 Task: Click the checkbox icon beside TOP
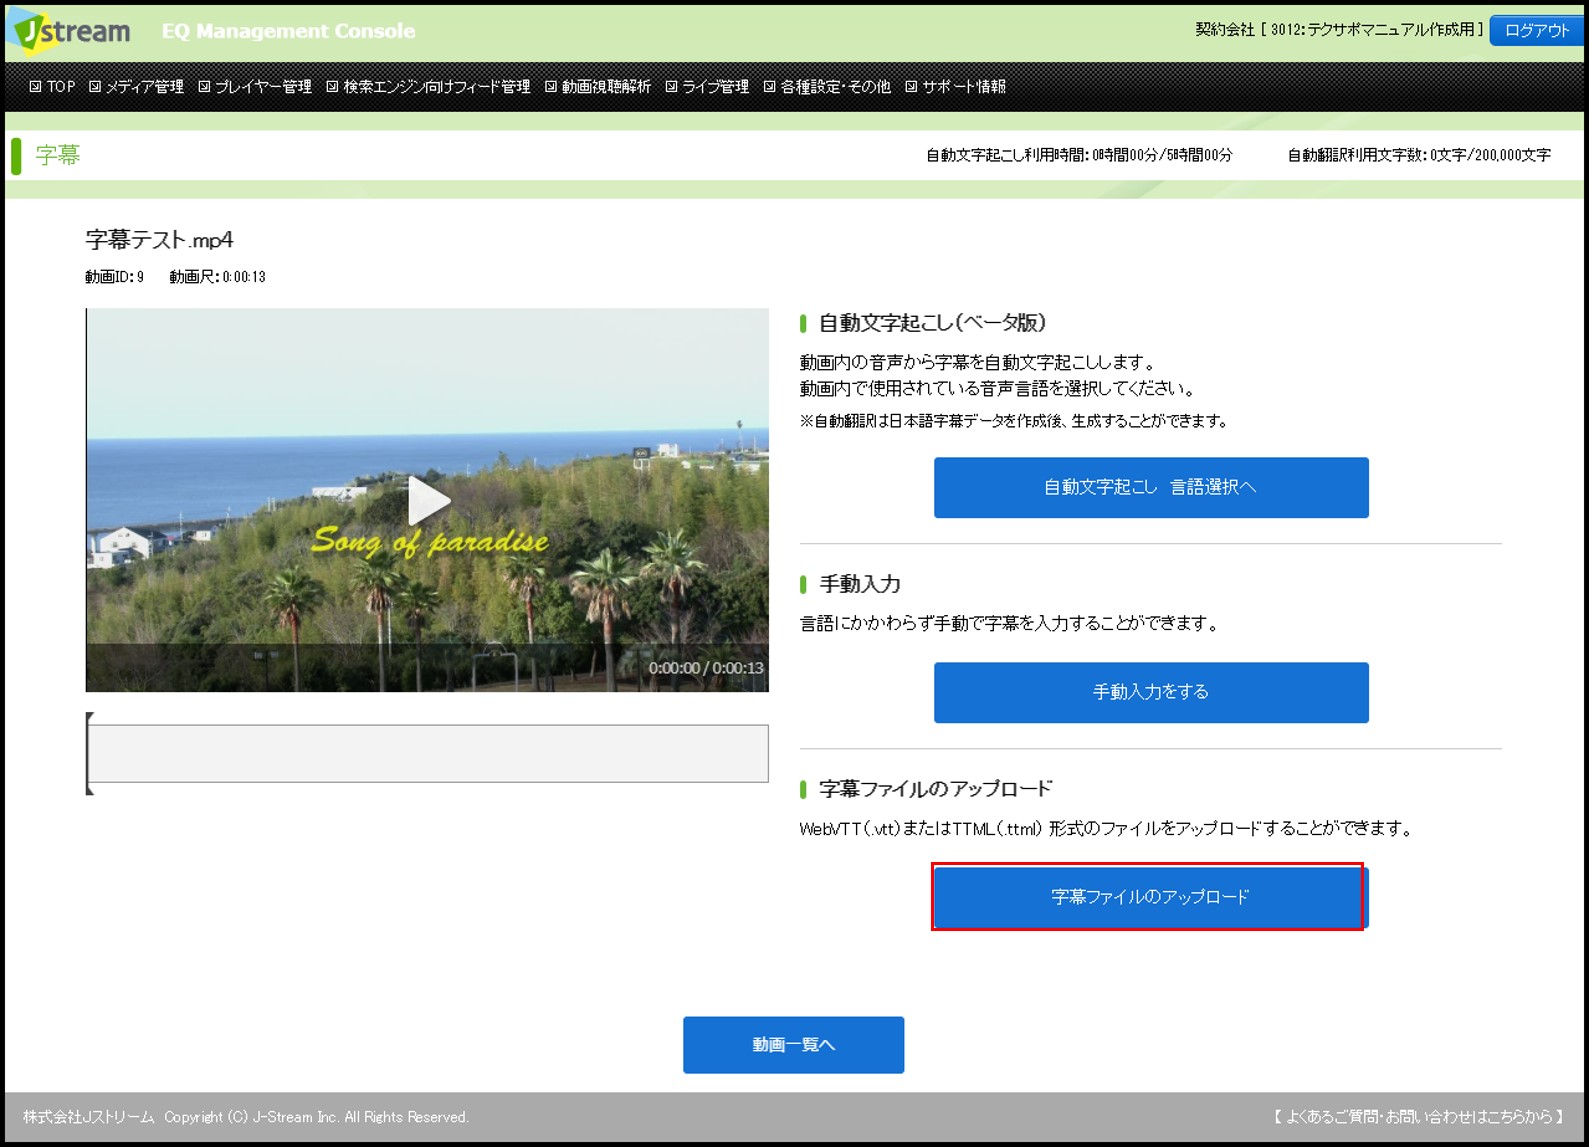35,87
